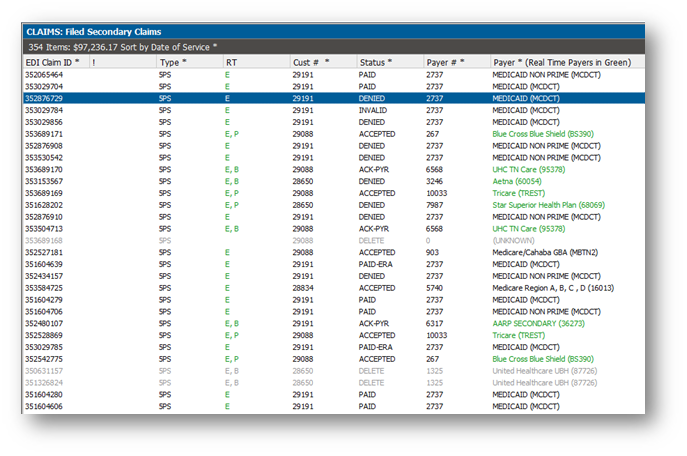Click Star Superior Health Plan (68069) payer
Viewport: 687px width, 456px height.
[x=548, y=205]
